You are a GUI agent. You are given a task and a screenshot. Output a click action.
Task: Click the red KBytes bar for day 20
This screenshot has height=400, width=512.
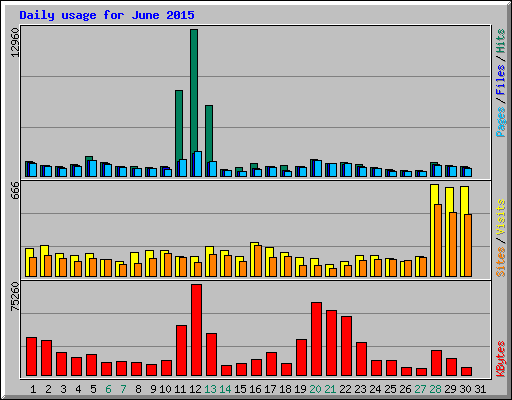point(316,339)
